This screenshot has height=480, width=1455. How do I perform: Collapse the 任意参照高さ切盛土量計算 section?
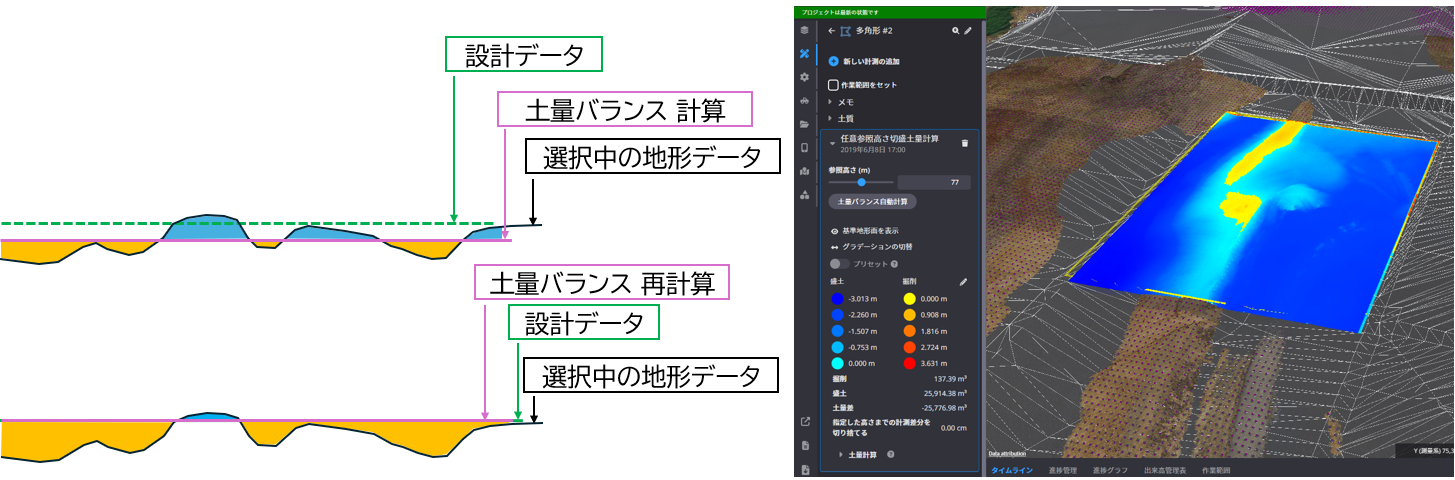(x=832, y=143)
